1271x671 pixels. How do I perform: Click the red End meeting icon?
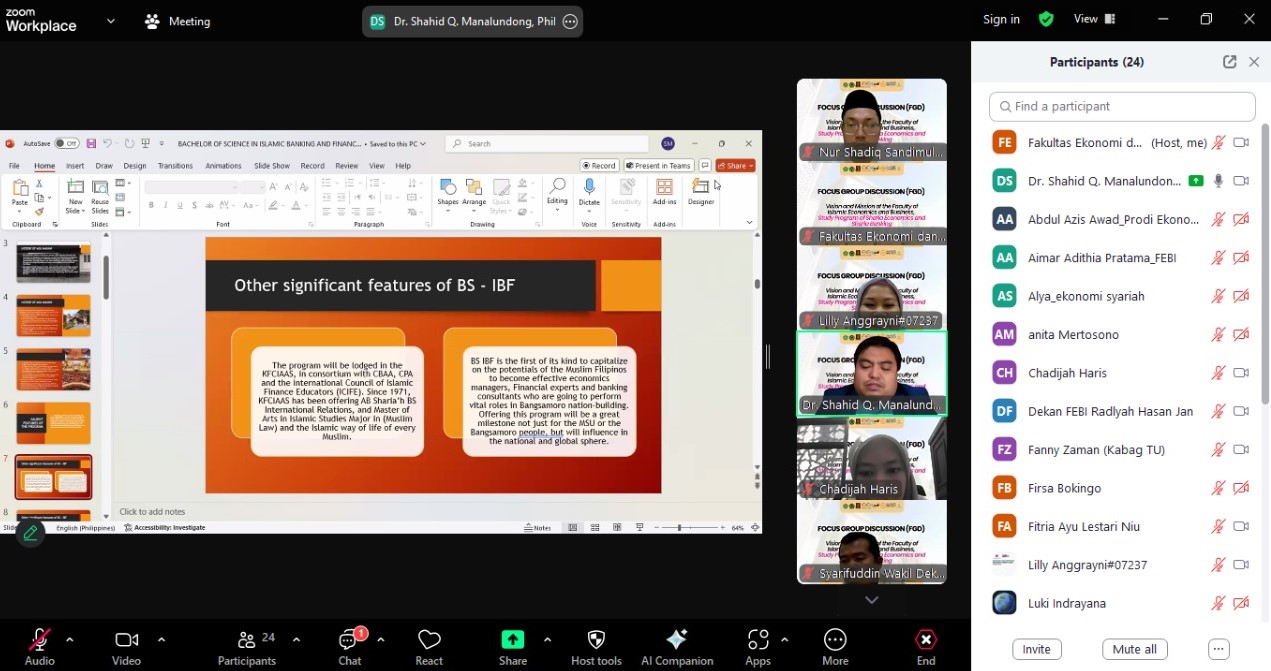click(926, 640)
